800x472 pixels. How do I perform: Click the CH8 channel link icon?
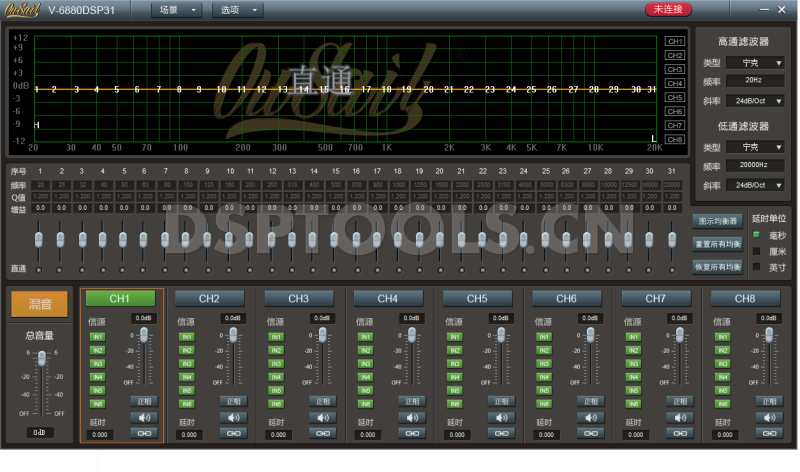[x=769, y=433]
